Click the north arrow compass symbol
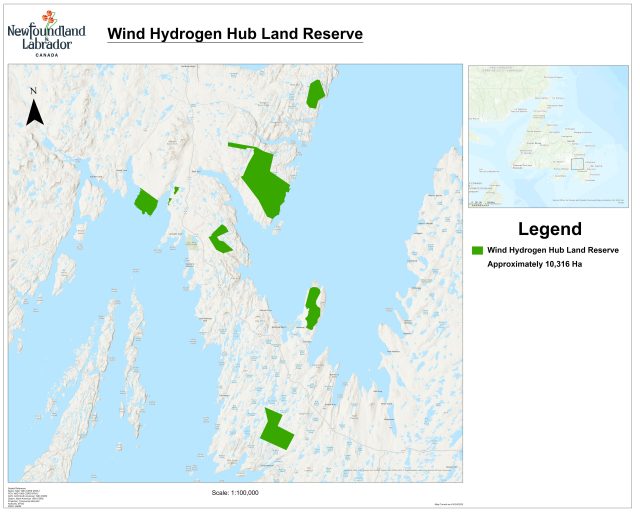 point(34,107)
